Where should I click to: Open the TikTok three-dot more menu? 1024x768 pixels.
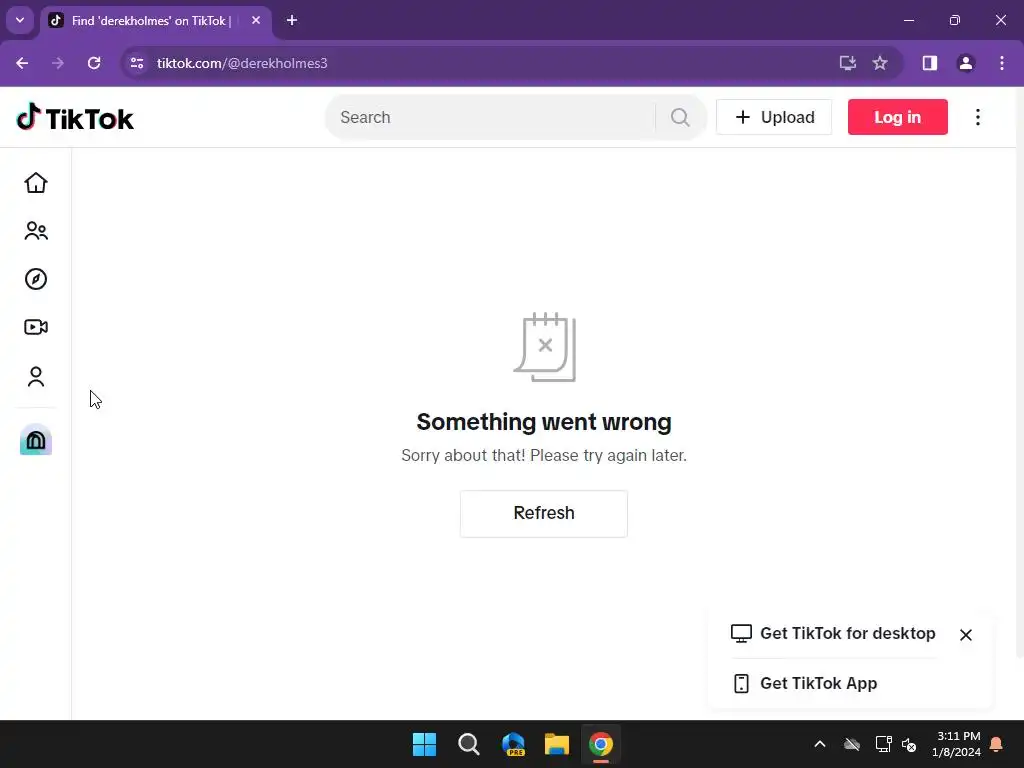coord(978,118)
